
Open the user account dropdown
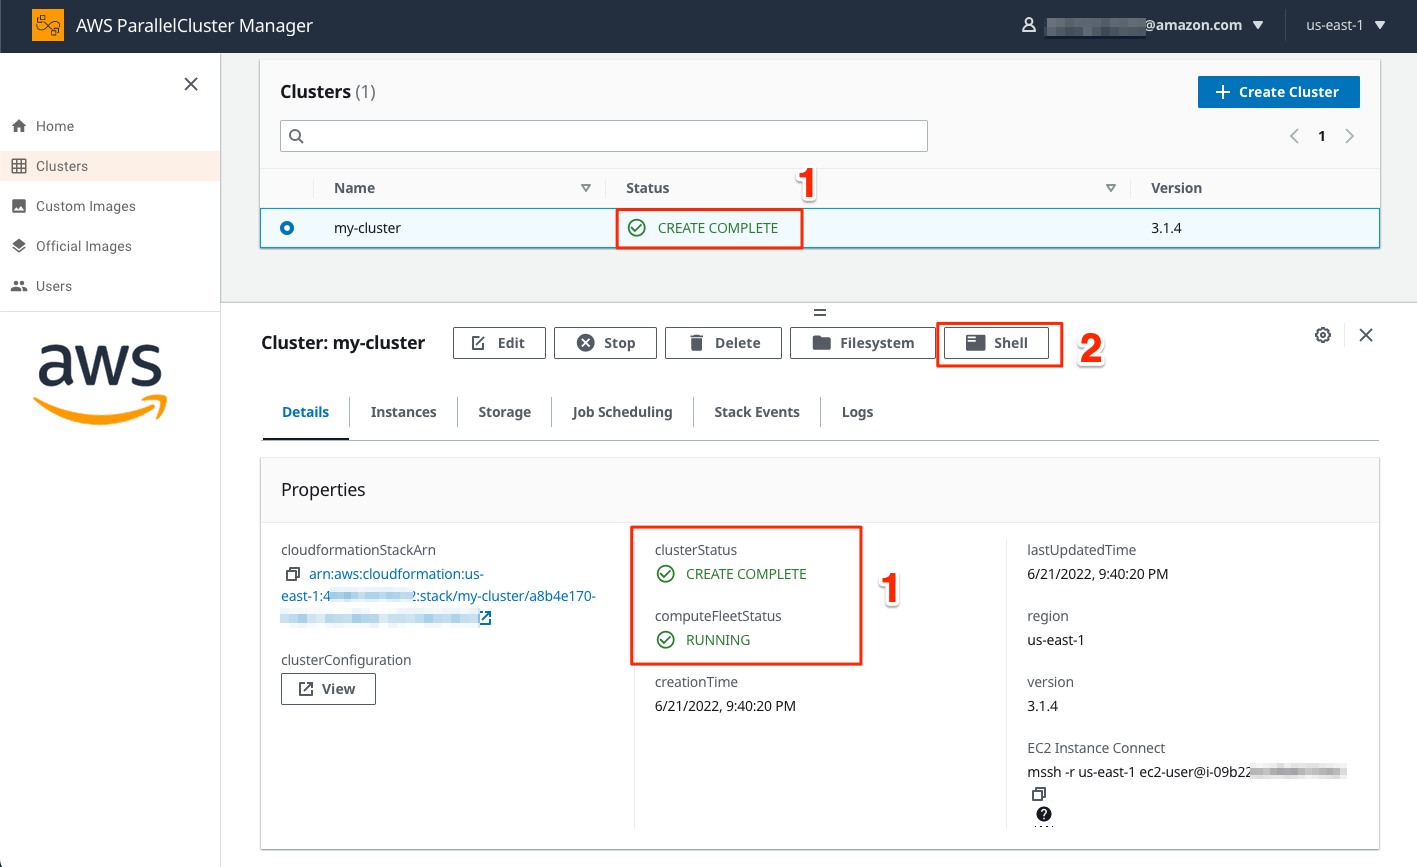click(x=1143, y=25)
